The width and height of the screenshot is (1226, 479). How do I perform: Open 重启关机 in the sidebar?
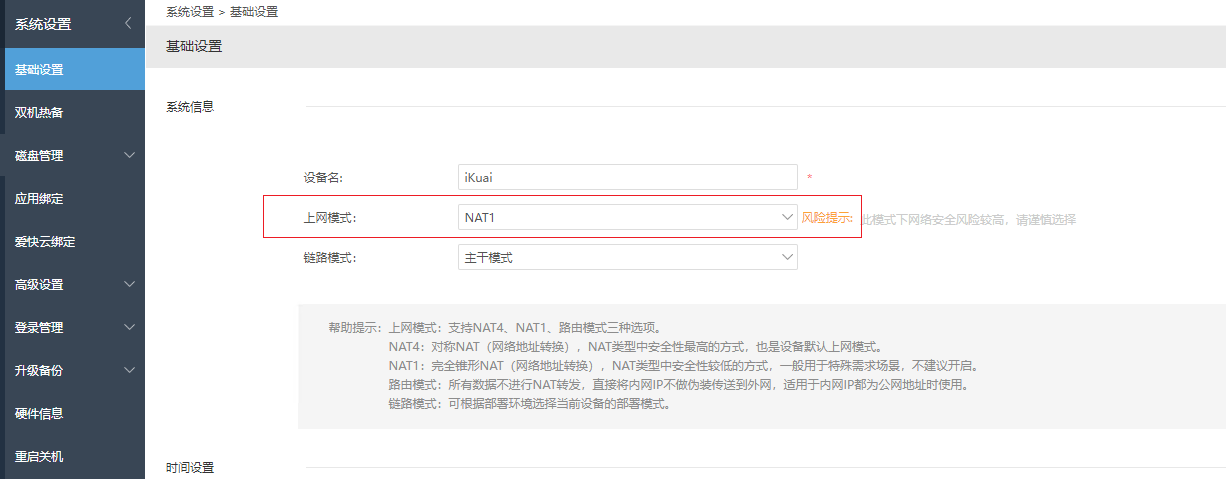(40, 456)
